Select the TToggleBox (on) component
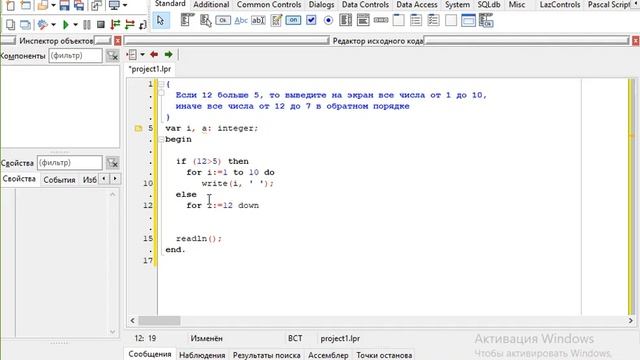 pos(293,20)
